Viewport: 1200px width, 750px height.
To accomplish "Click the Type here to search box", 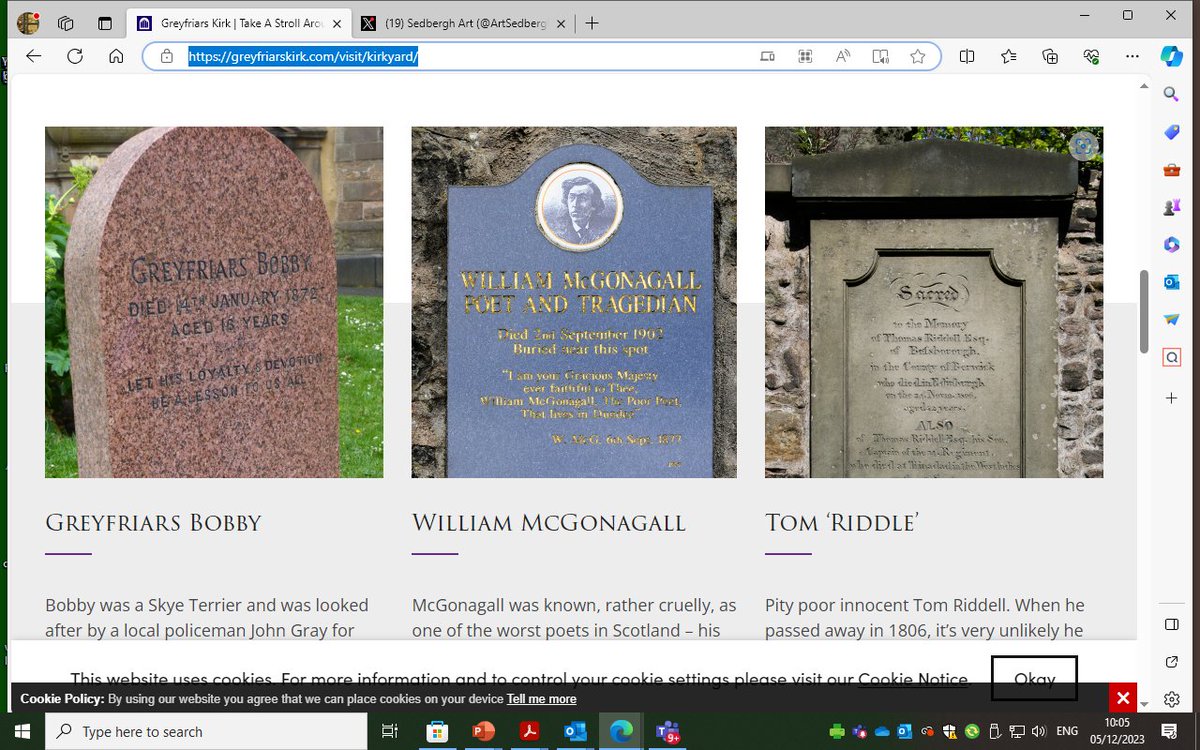I will pos(206,731).
